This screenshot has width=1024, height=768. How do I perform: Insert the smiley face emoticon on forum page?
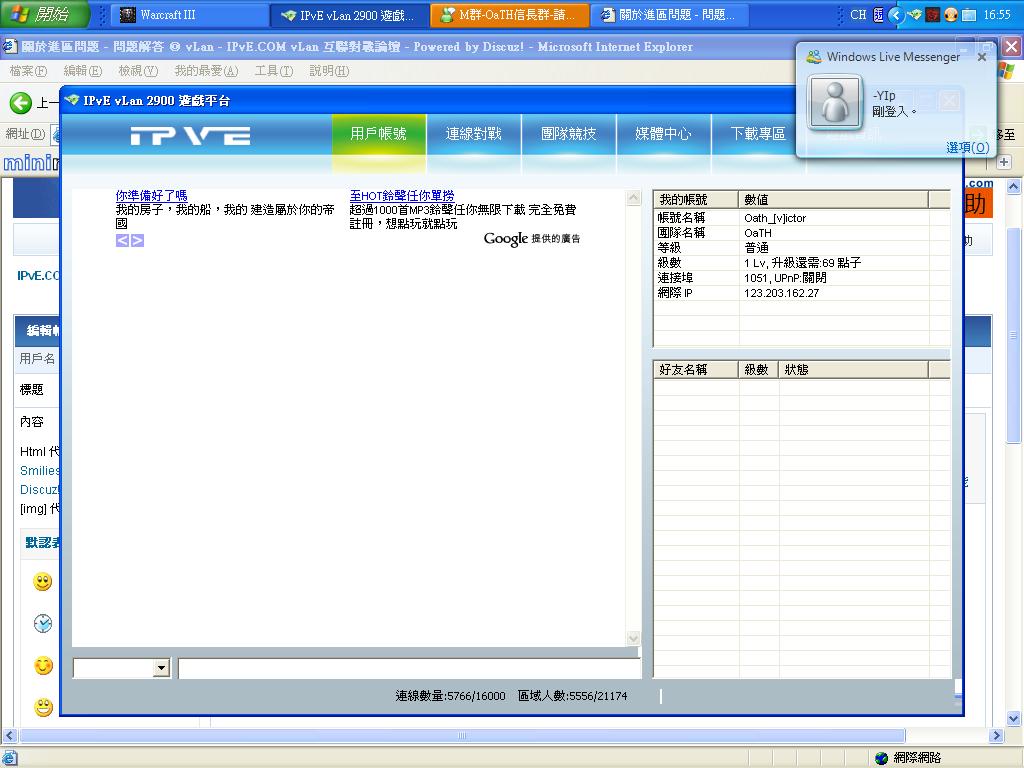[42, 581]
